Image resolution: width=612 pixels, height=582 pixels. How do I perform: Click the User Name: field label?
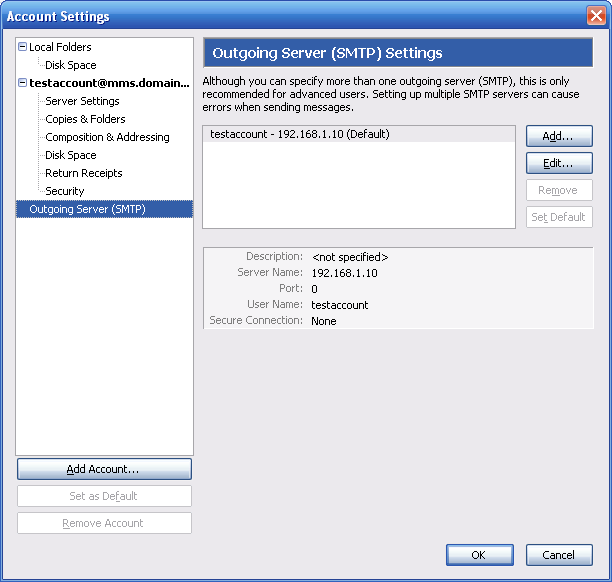[x=275, y=304]
